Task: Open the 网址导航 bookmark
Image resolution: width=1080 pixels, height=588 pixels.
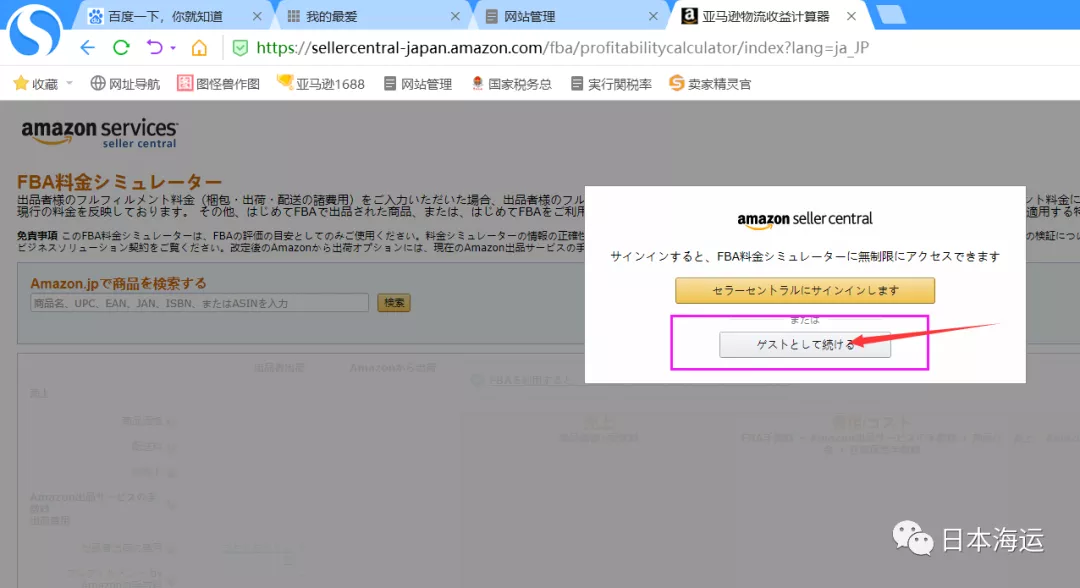Action: coord(125,84)
